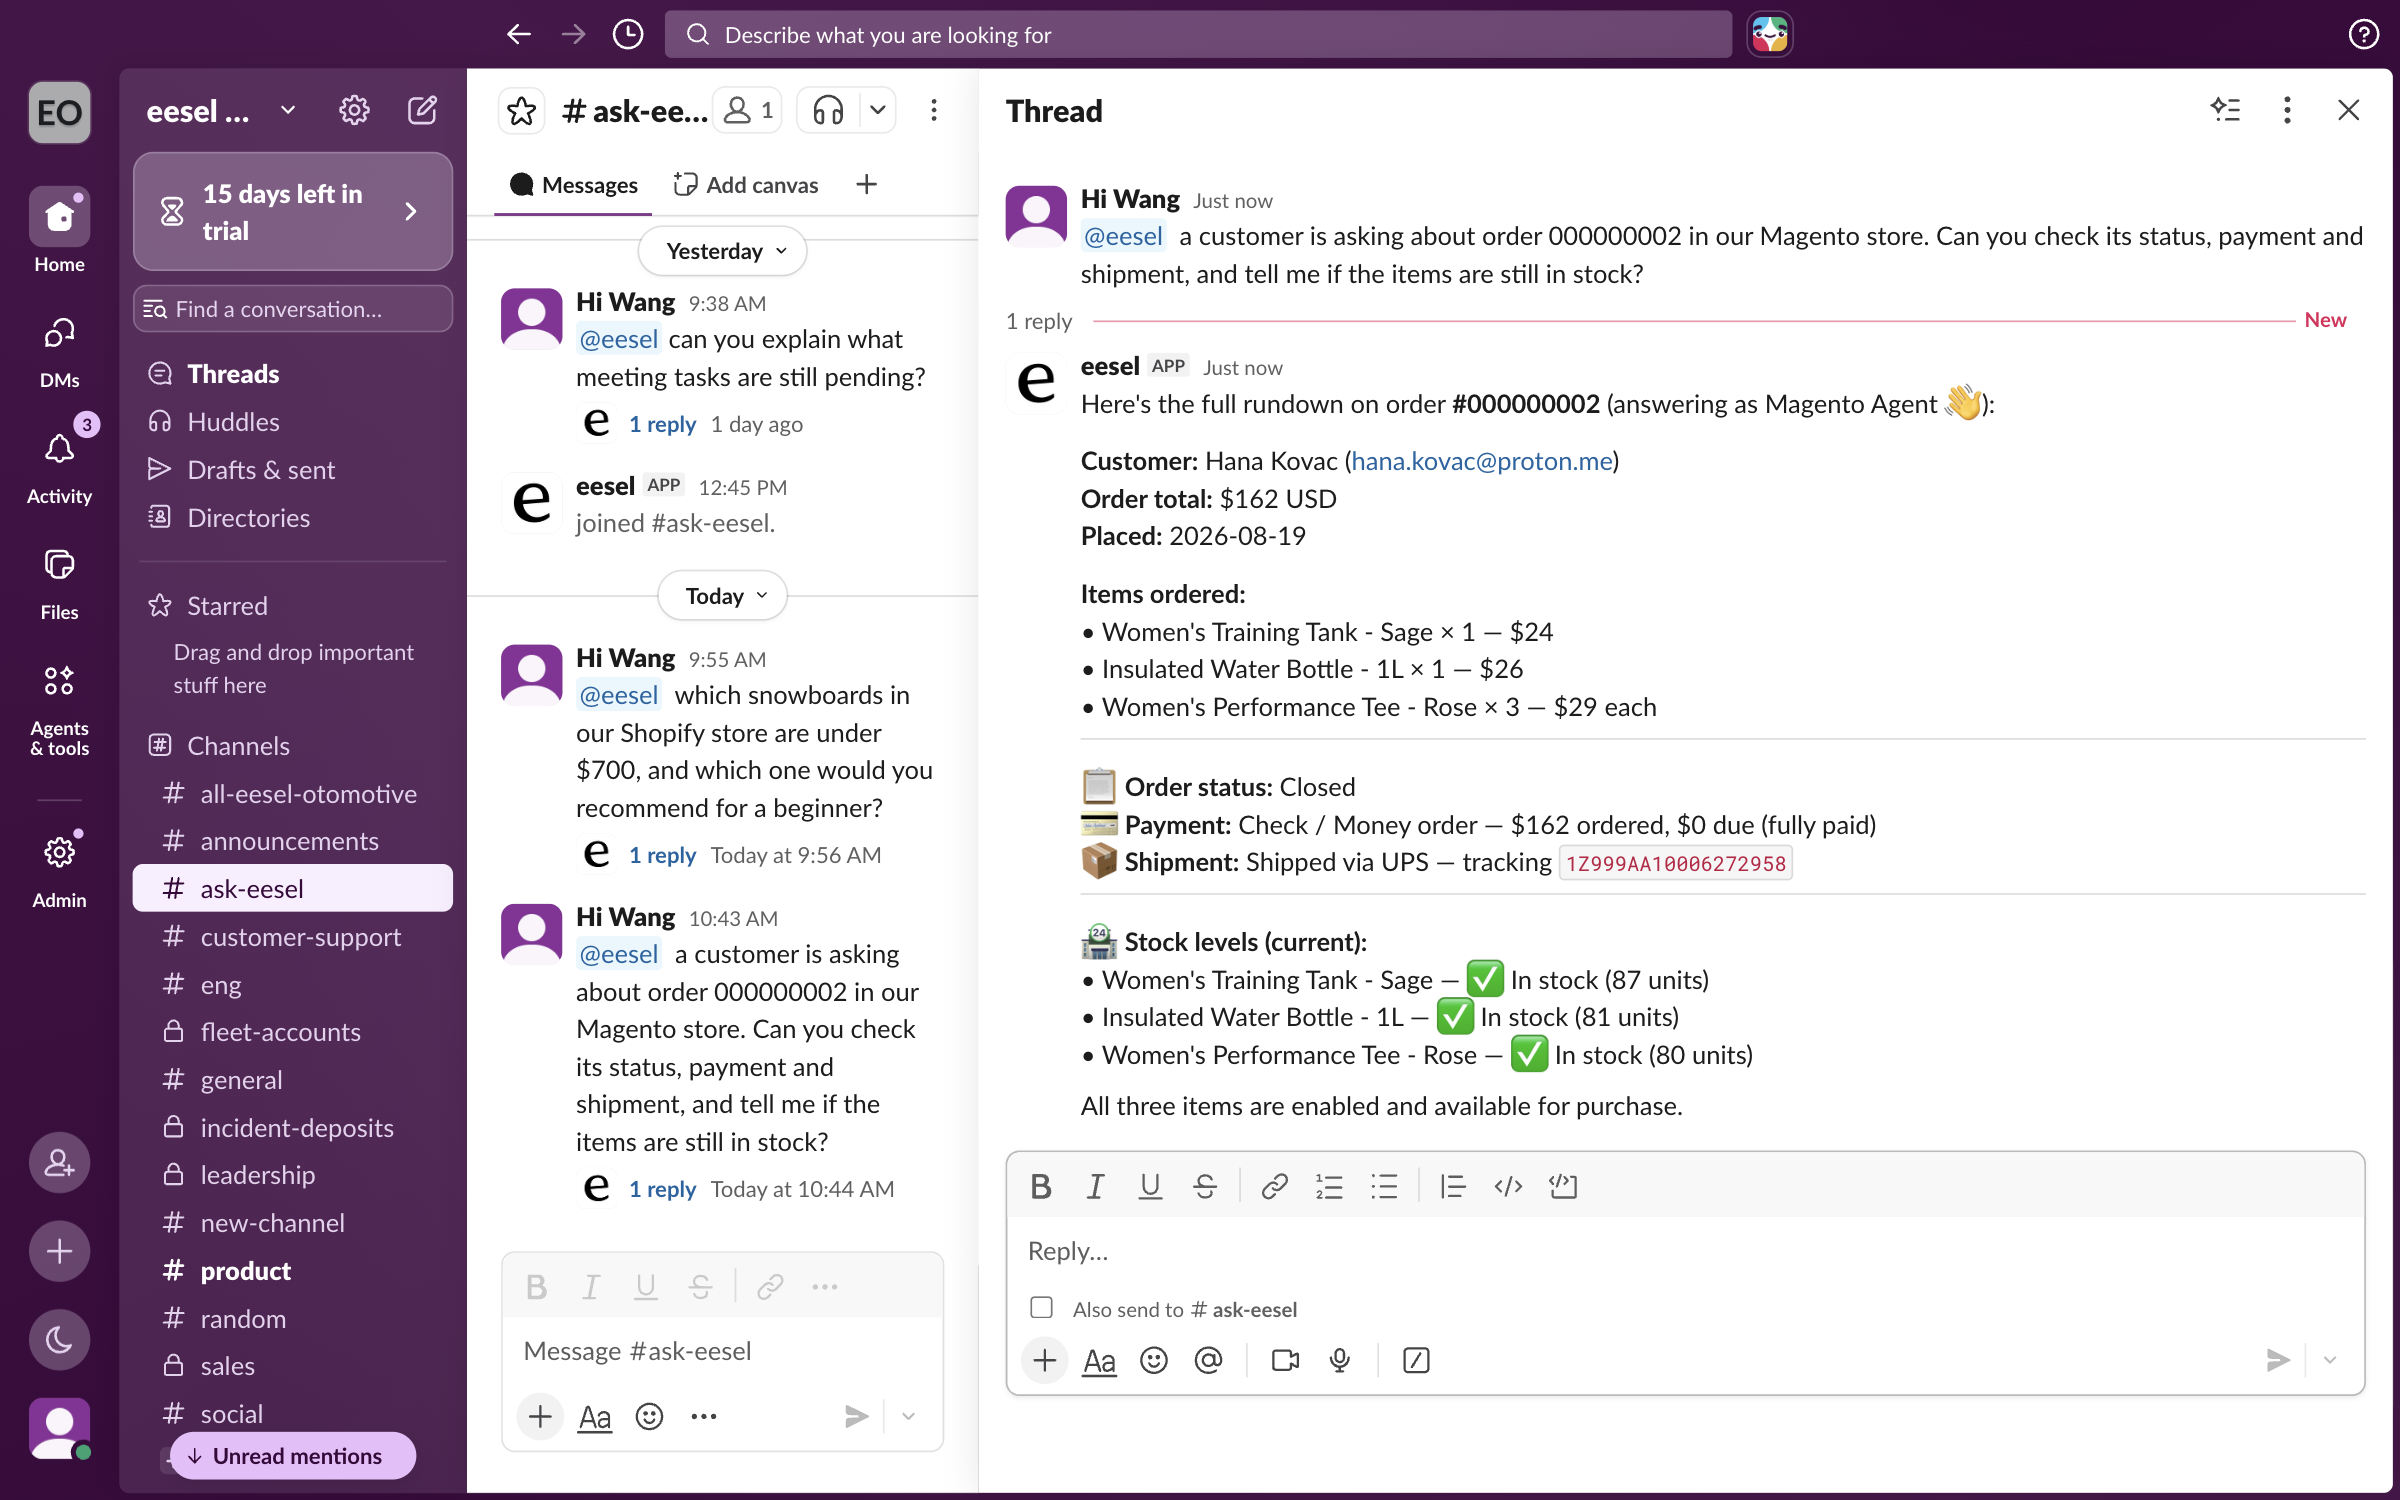Viewport: 2400px width, 1500px height.
Task: Jump to Unread mentions
Action: 293,1456
